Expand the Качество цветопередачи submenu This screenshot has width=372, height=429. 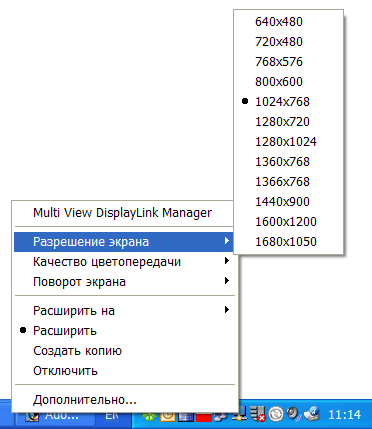[x=125, y=262]
